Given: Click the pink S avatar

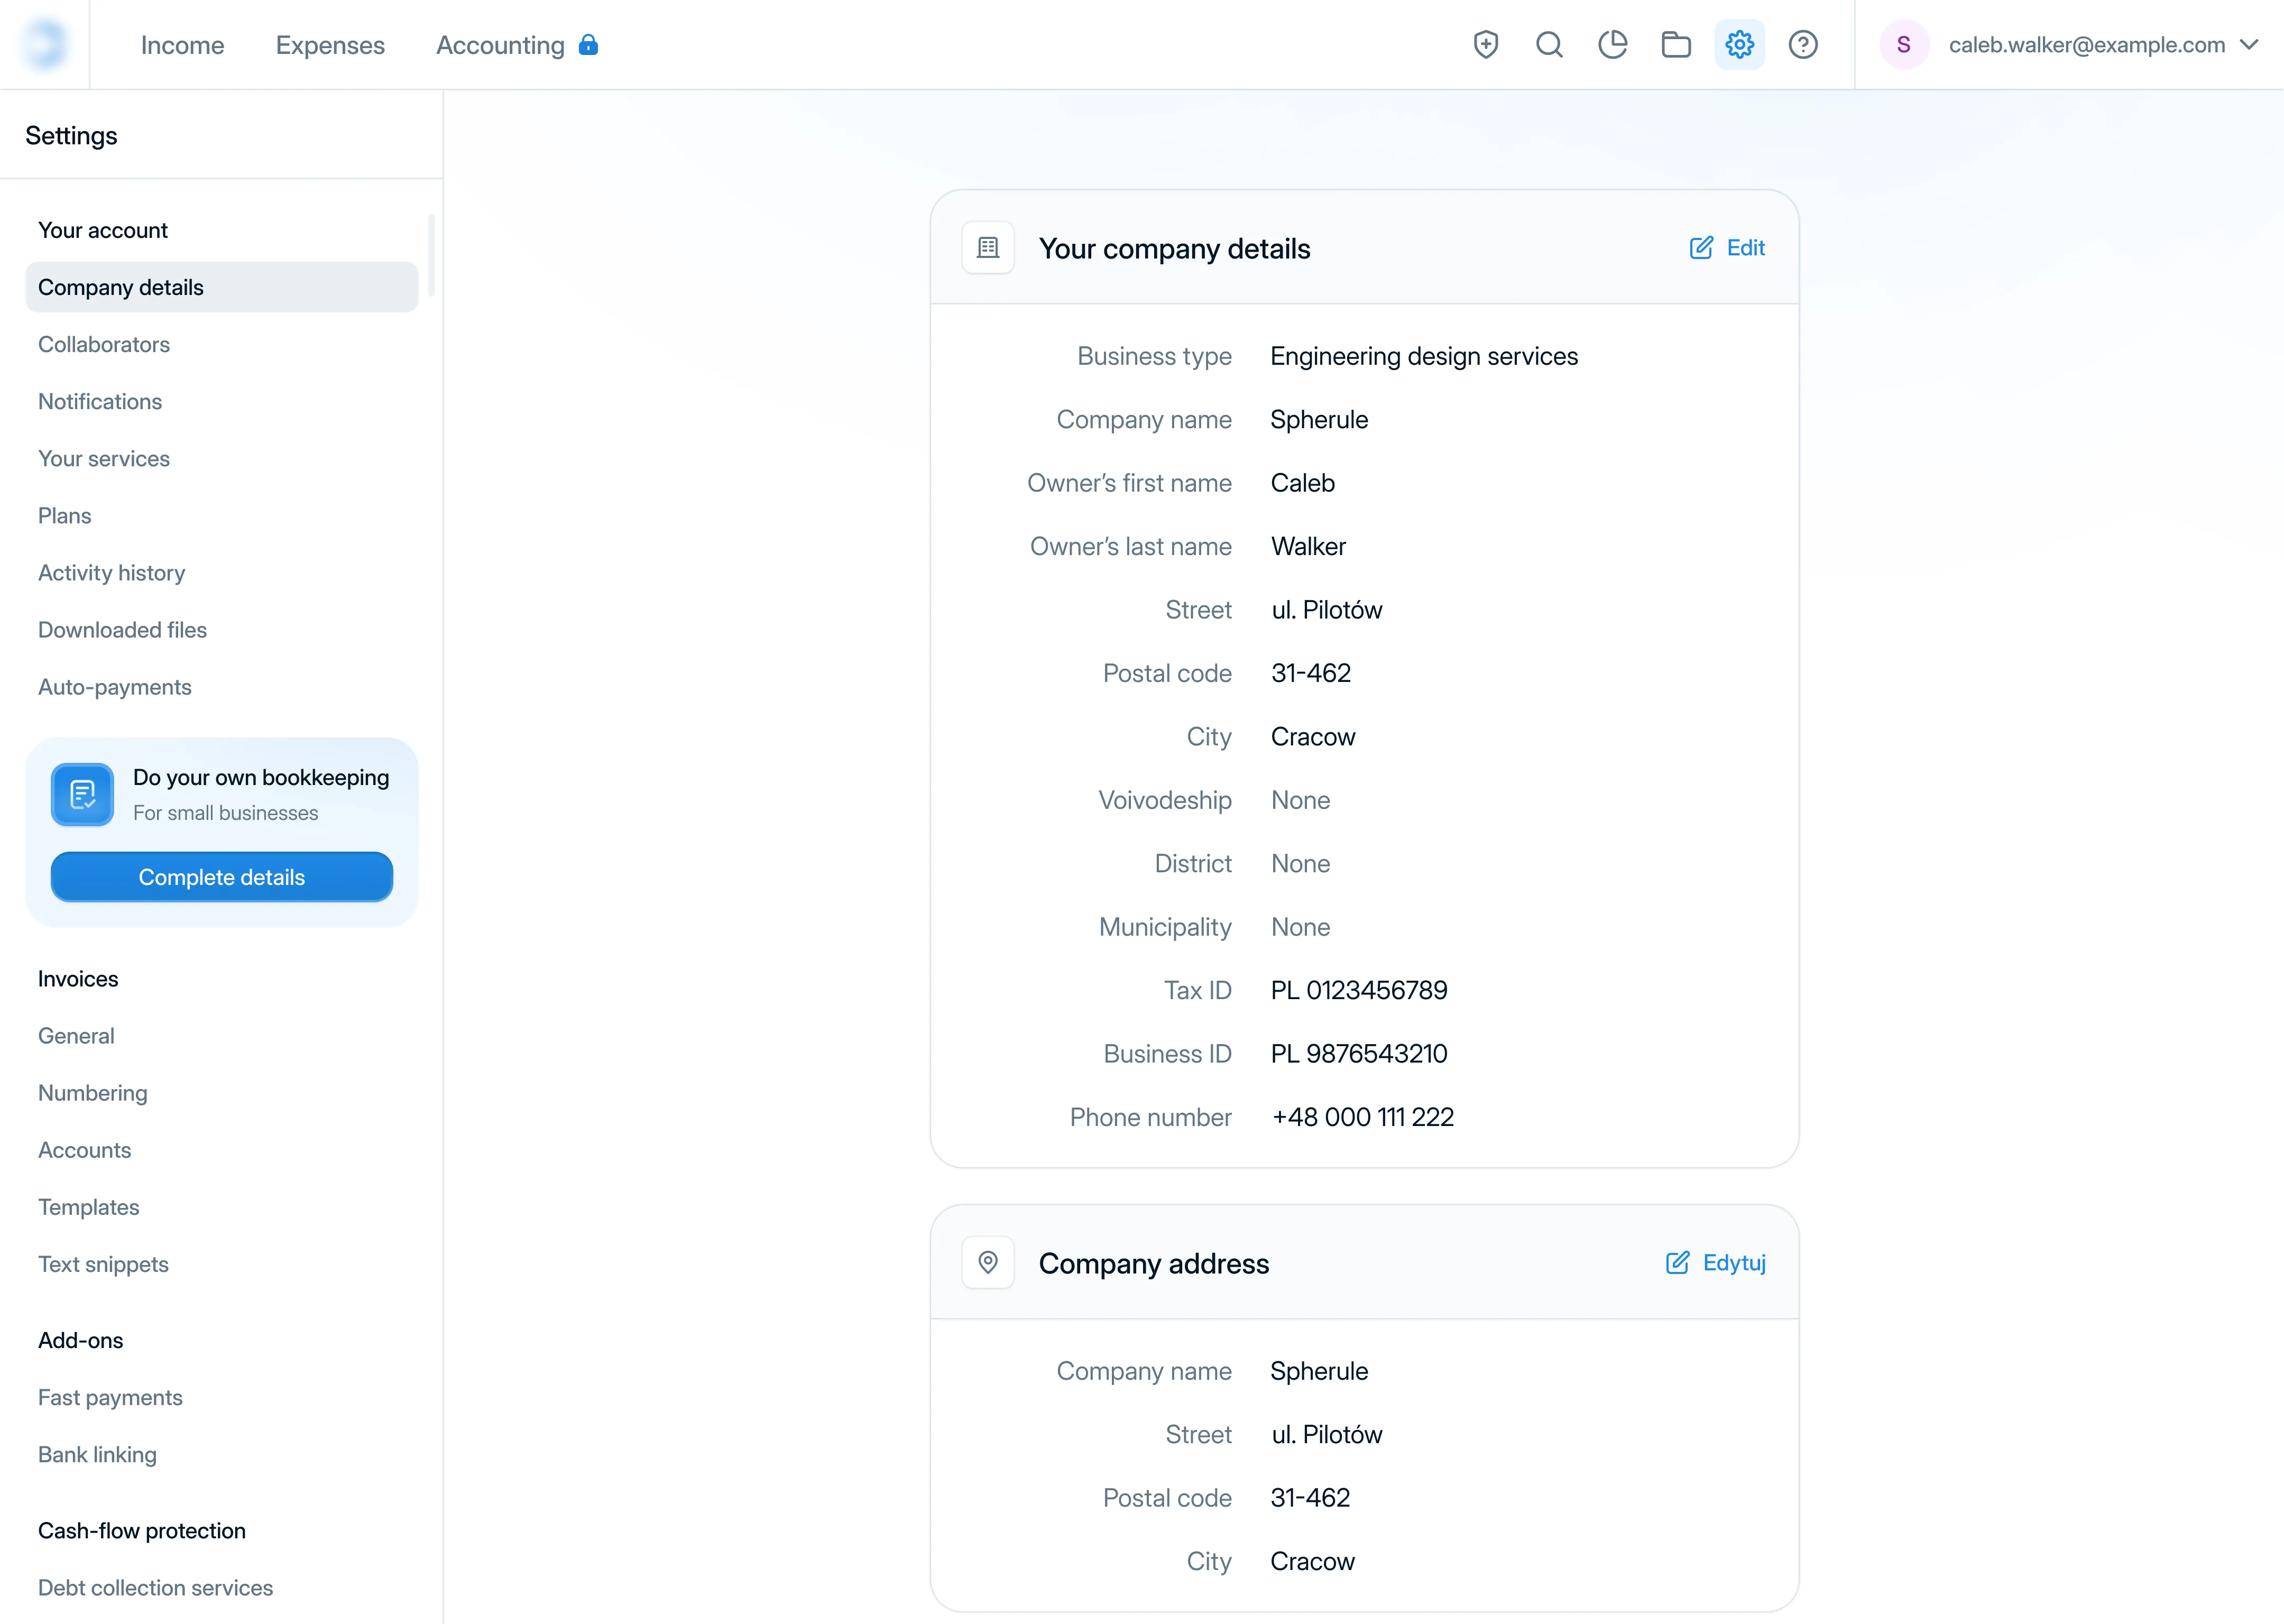Looking at the screenshot, I should click(1904, 44).
